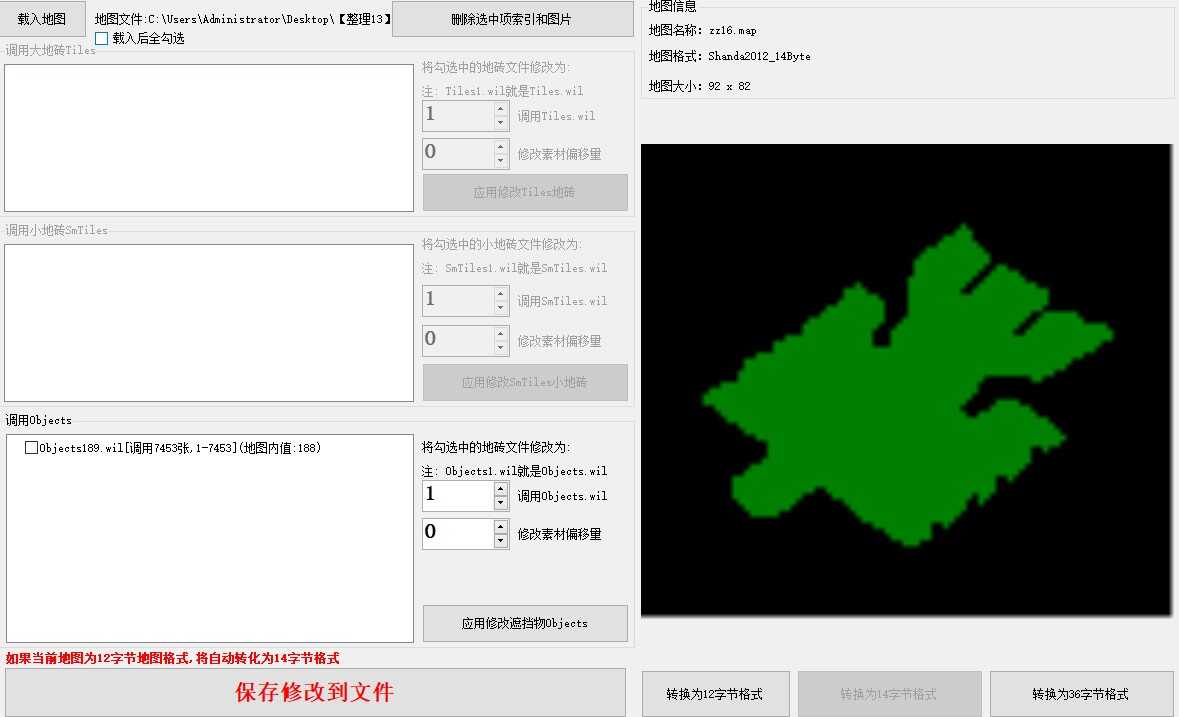Enable the 载入后全勾选 checkbox
This screenshot has width=1179, height=717.
[x=101, y=39]
